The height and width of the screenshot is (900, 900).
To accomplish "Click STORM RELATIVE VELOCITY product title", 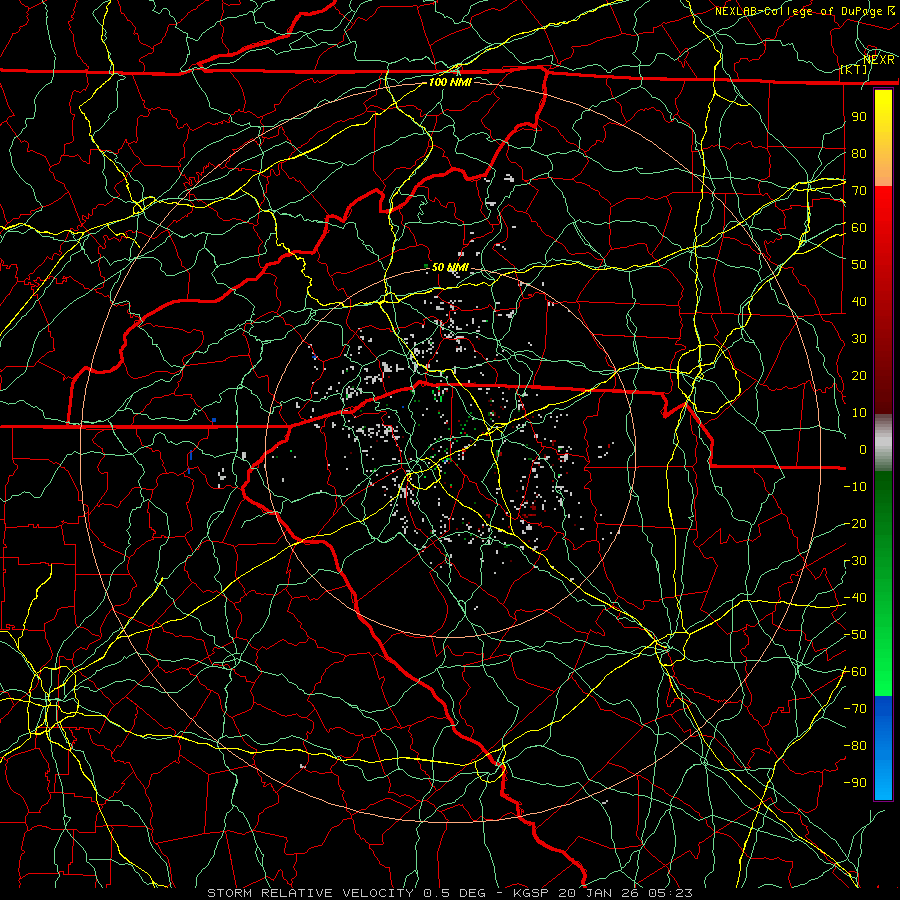I will (x=310, y=893).
